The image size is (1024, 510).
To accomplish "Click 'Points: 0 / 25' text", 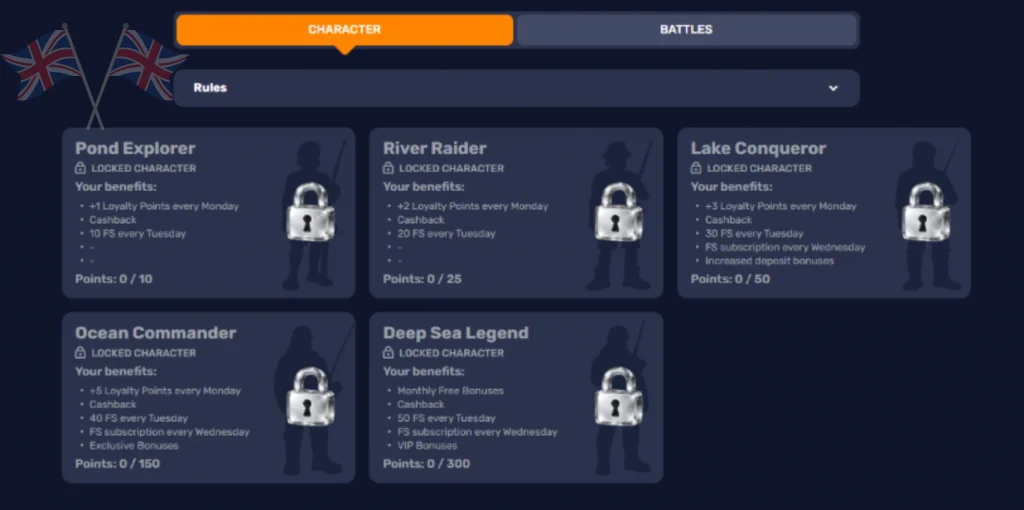I will coord(422,279).
